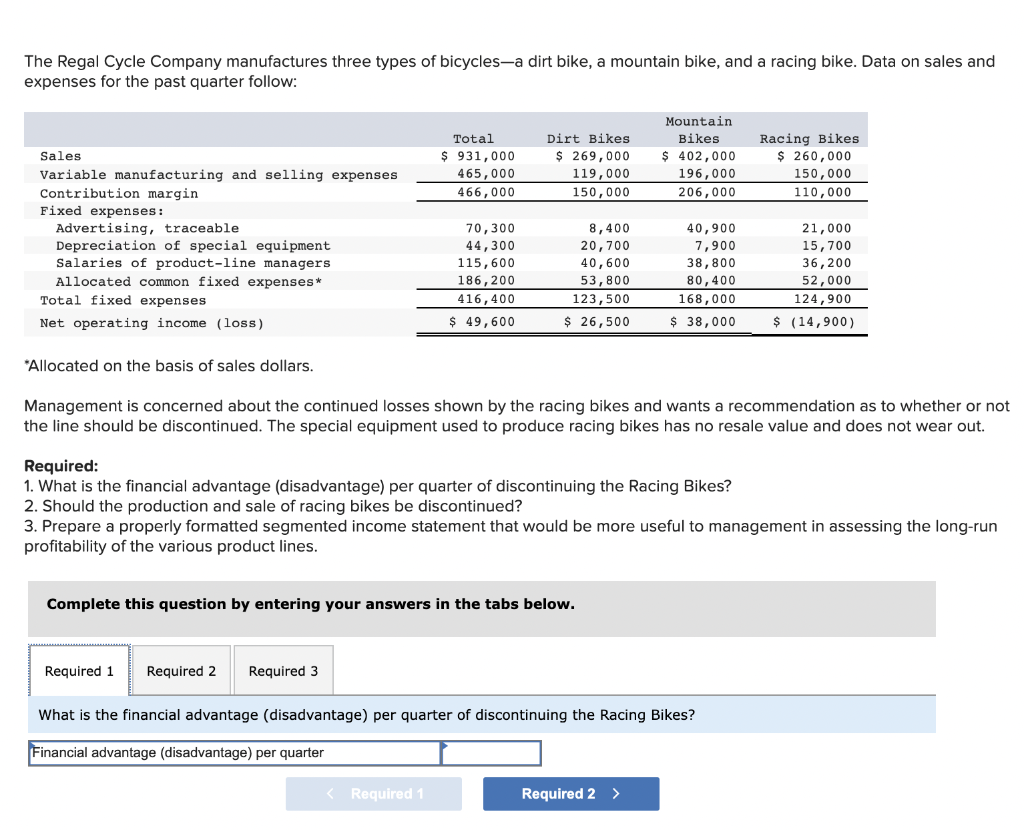
Task: Click Dirt Bikes total fixed 123,500
Action: point(601,299)
